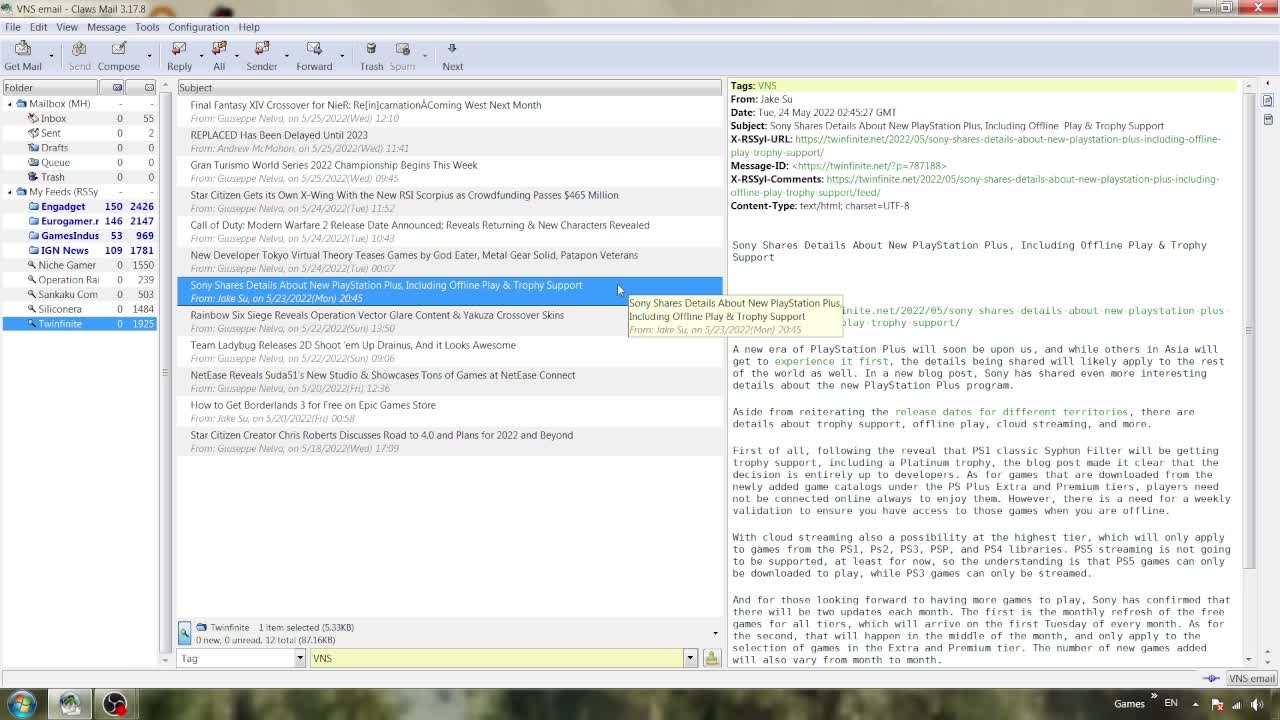Open the Edit menu

click(38, 27)
